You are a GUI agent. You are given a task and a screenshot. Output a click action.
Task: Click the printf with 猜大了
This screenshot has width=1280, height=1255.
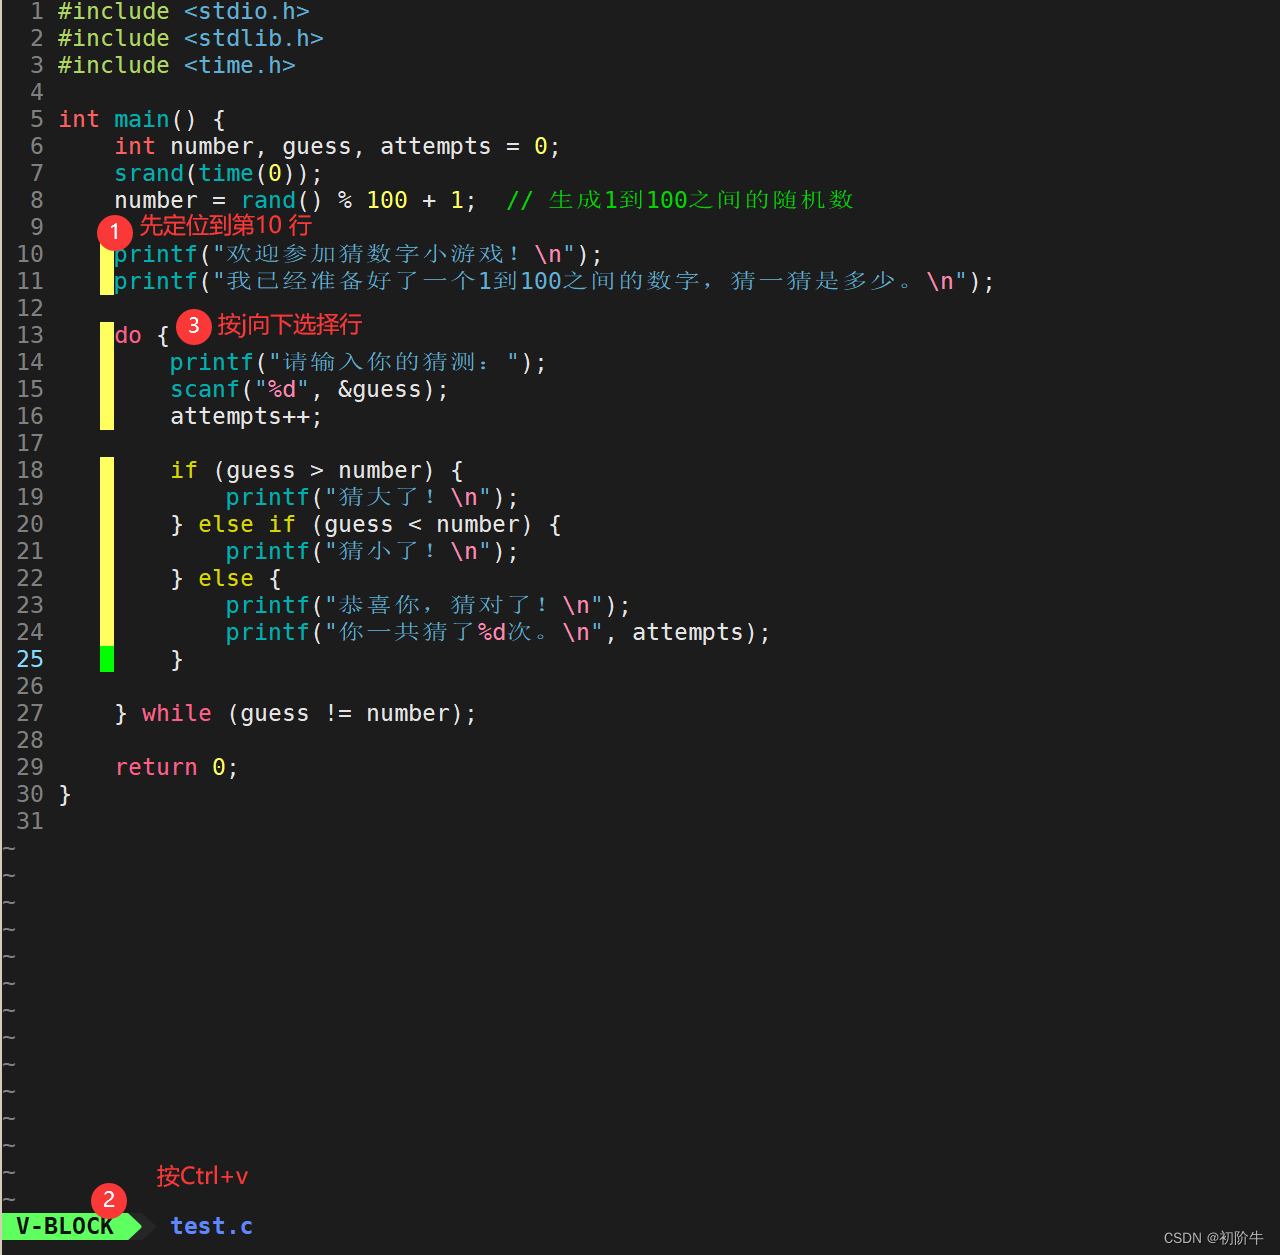372,497
